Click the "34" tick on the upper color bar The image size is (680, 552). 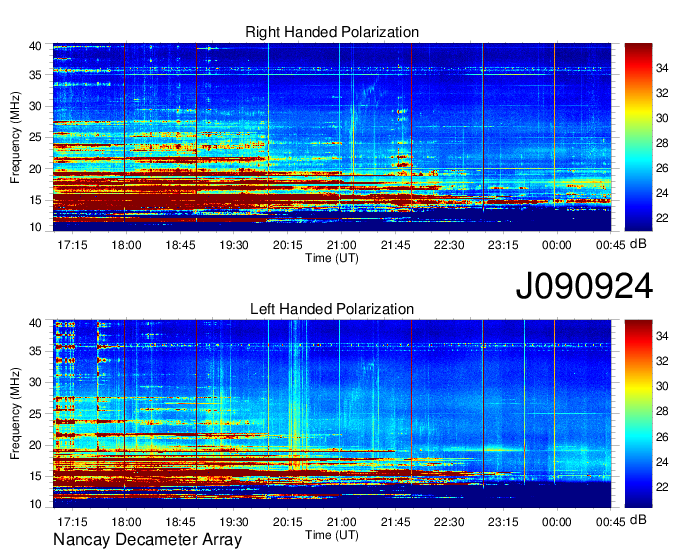[662, 68]
